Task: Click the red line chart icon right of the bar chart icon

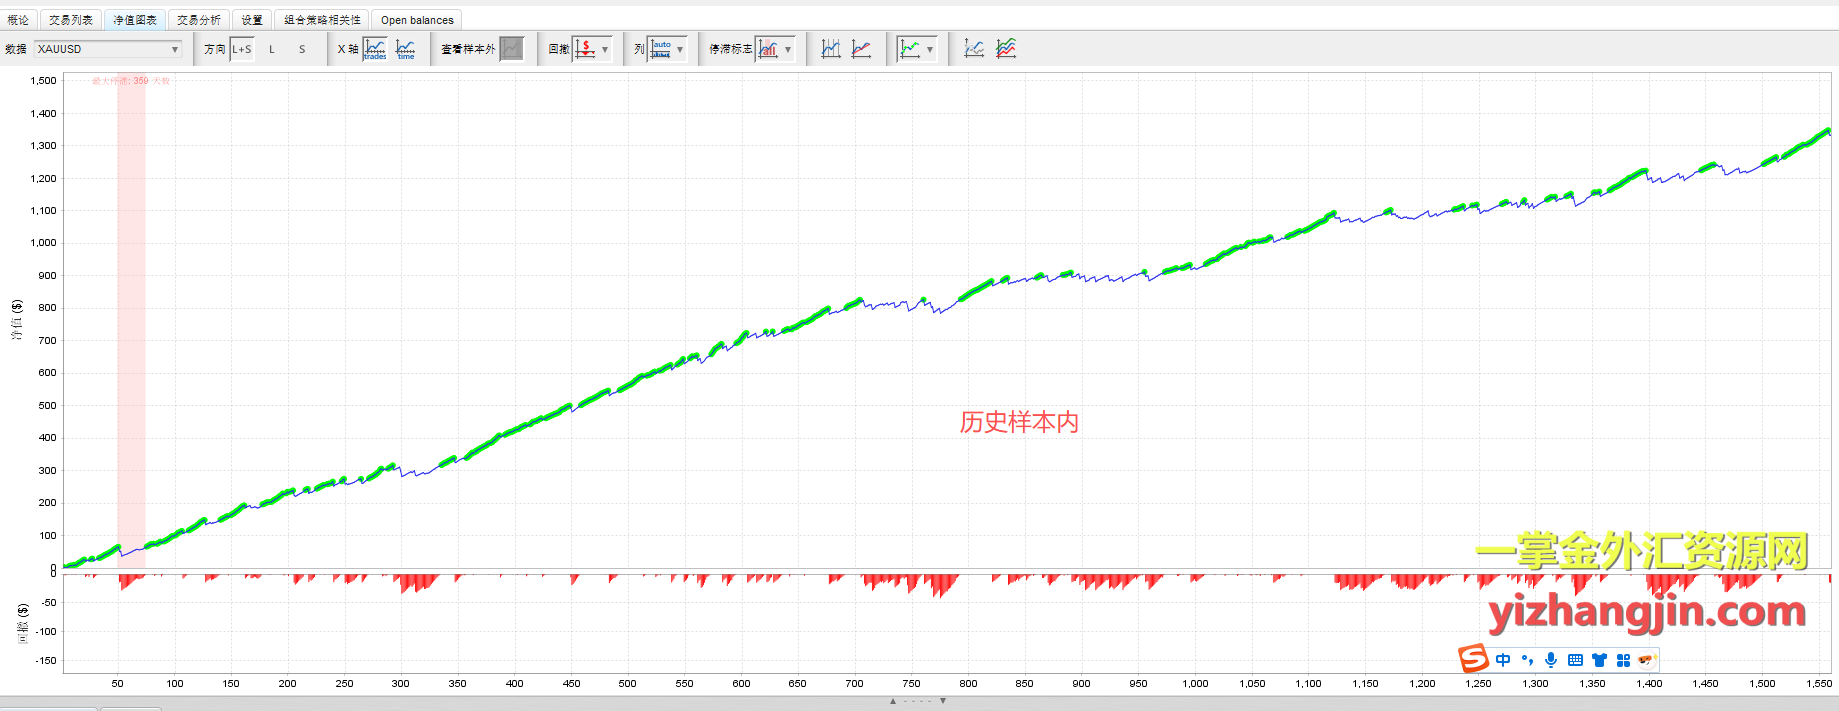Action: [x=861, y=49]
